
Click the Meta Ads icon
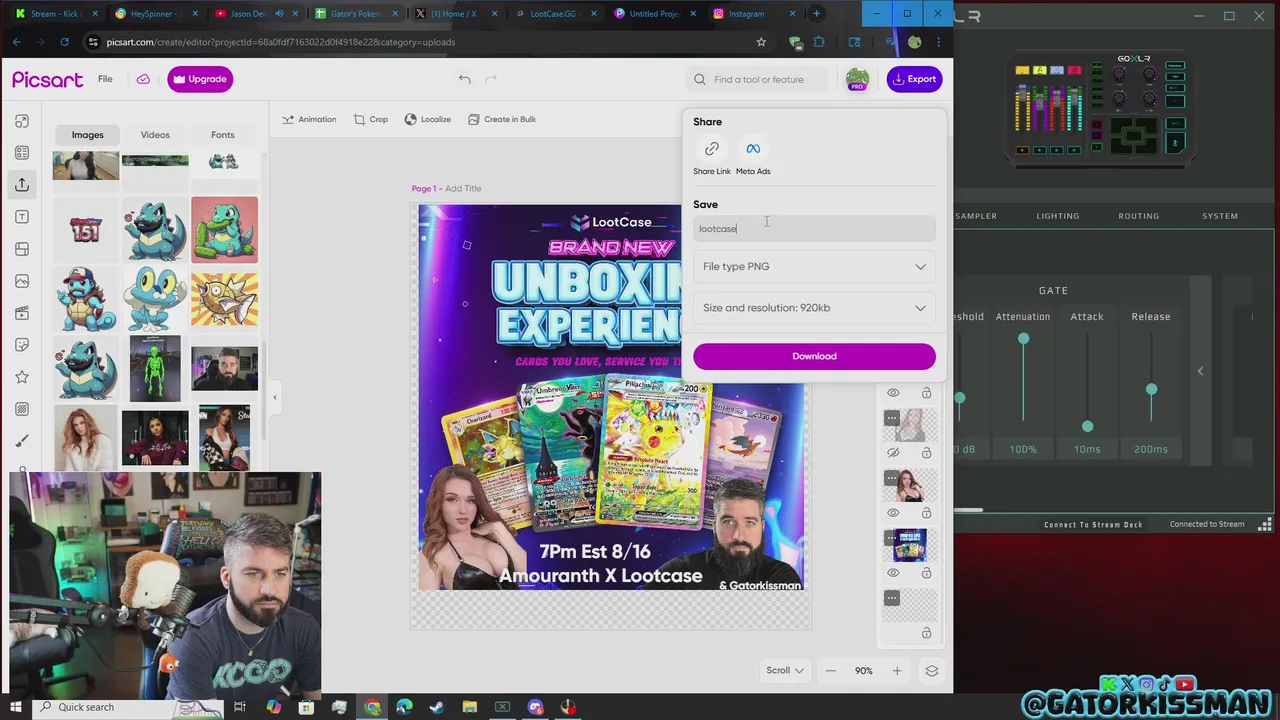[753, 149]
